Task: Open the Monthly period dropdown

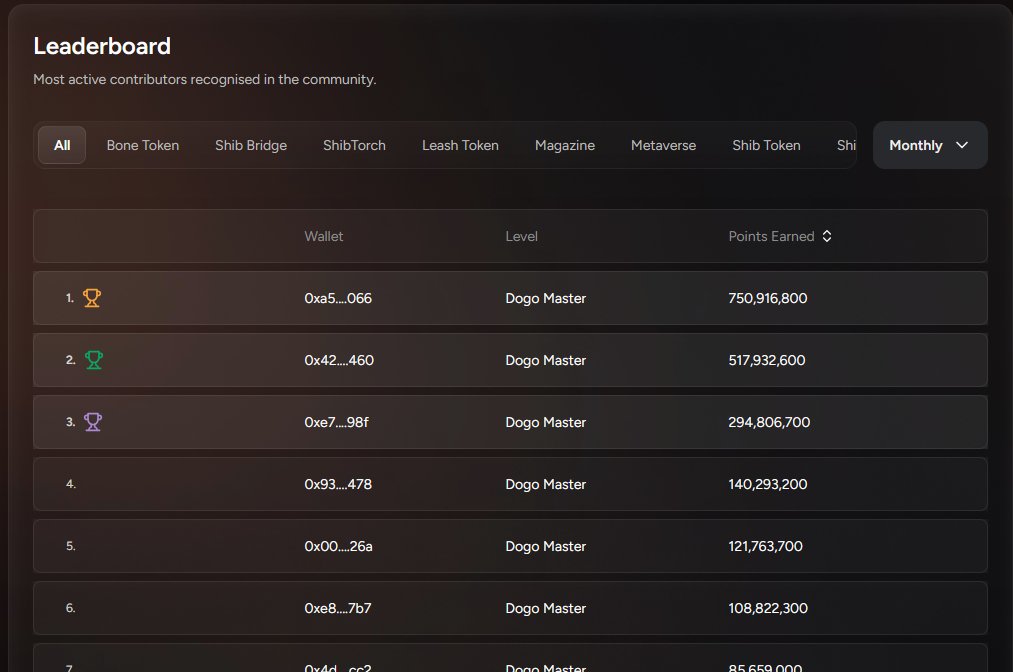Action: point(930,145)
